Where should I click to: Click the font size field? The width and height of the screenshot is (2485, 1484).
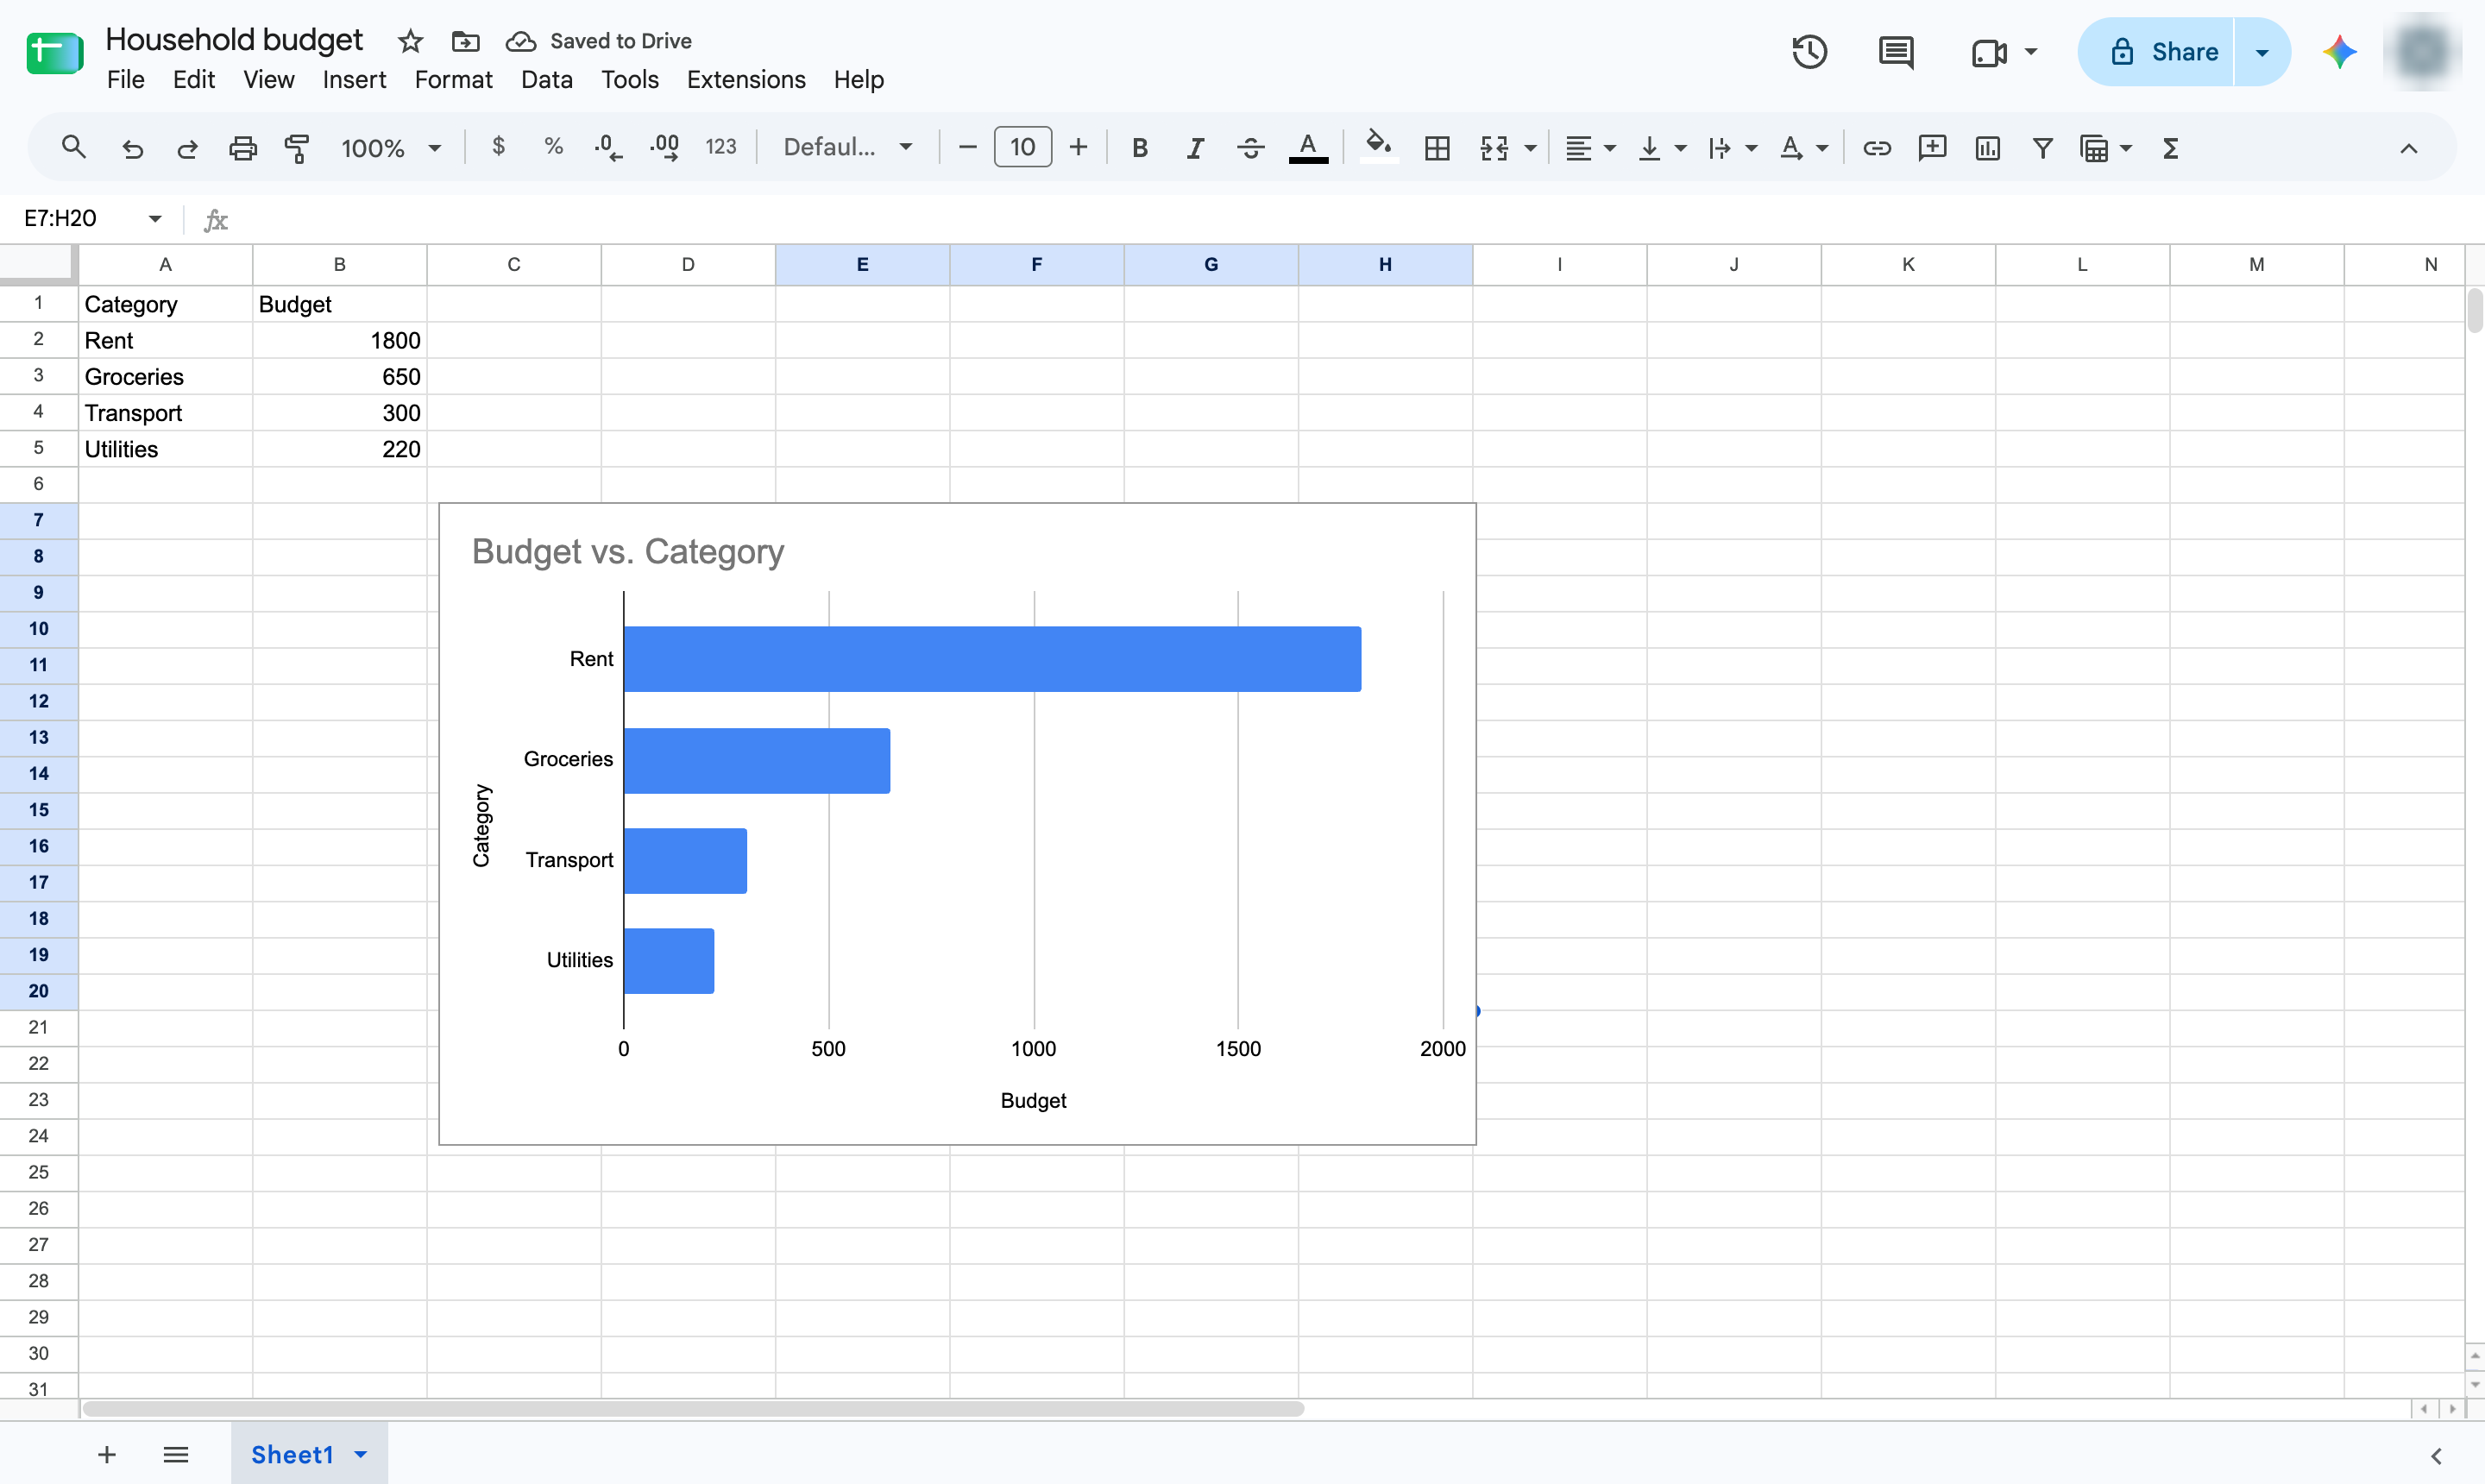coord(1022,148)
